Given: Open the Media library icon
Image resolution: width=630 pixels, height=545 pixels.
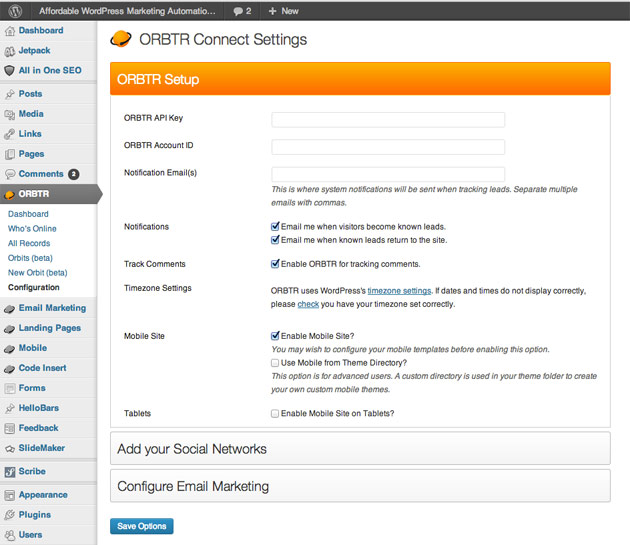Looking at the screenshot, I should (x=10, y=114).
